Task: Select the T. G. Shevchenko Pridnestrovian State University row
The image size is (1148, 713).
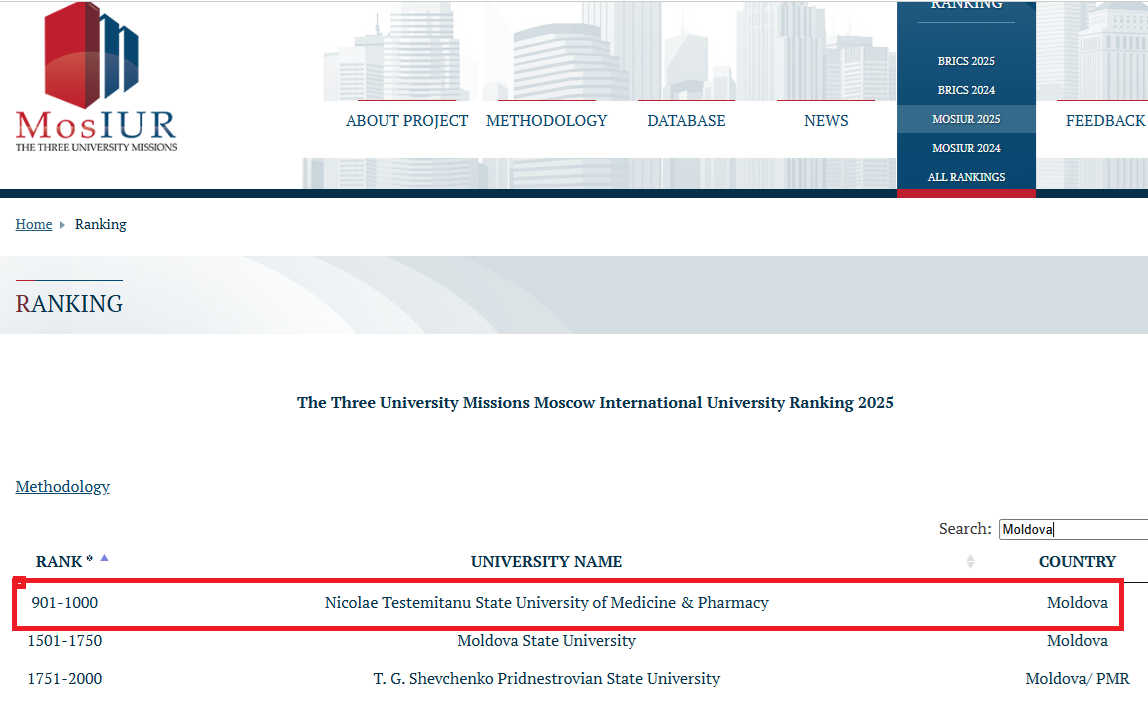Action: click(546, 679)
